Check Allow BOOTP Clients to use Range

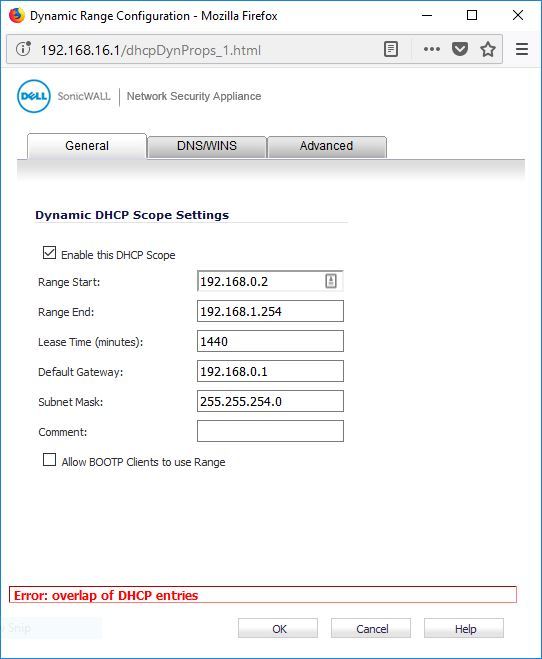(50, 459)
